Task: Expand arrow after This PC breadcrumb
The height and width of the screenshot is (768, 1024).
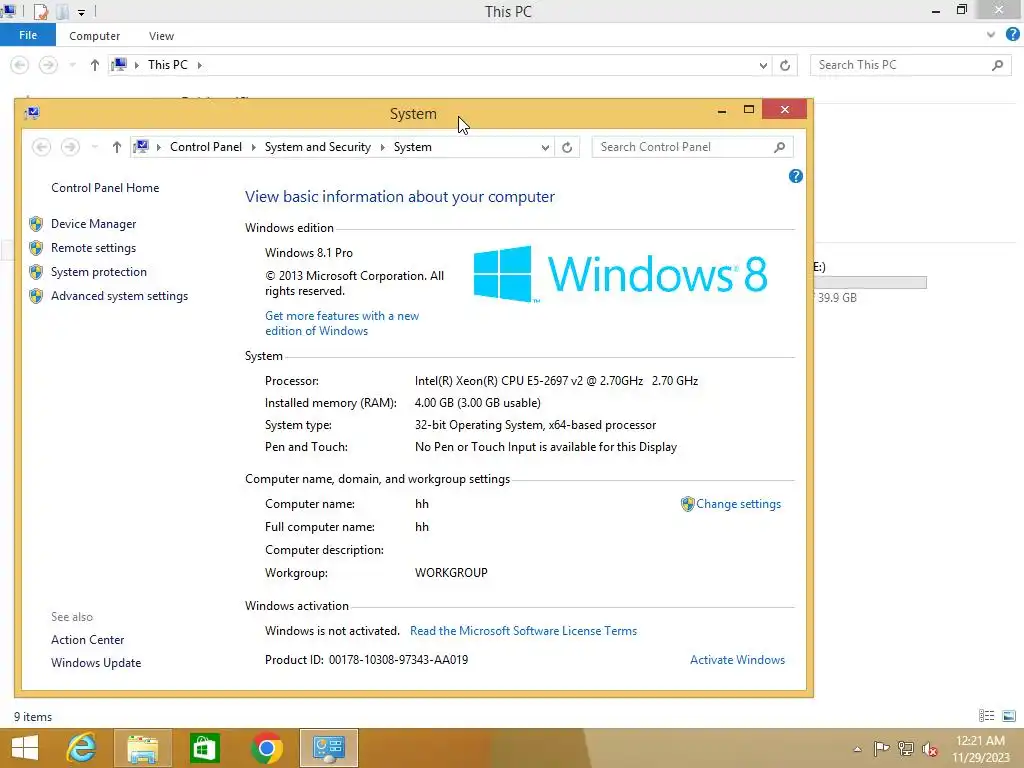Action: [x=200, y=65]
